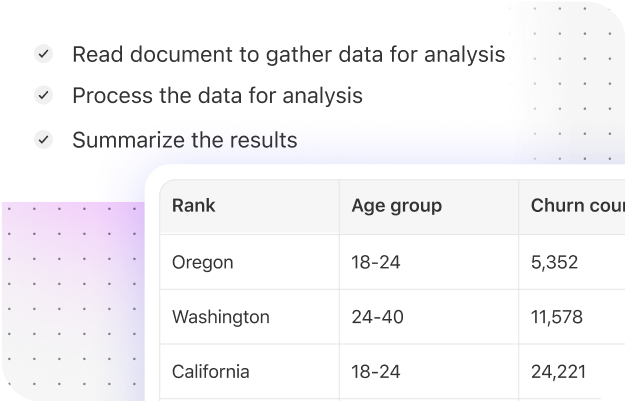Click California's 18-24 age group cell
Image resolution: width=625 pixels, height=401 pixels.
429,372
